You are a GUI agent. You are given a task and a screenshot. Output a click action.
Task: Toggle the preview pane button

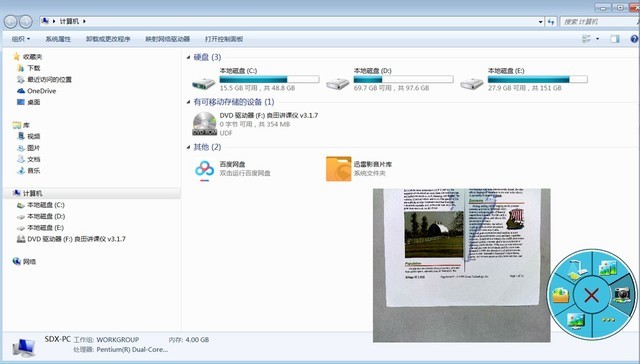tap(615, 39)
